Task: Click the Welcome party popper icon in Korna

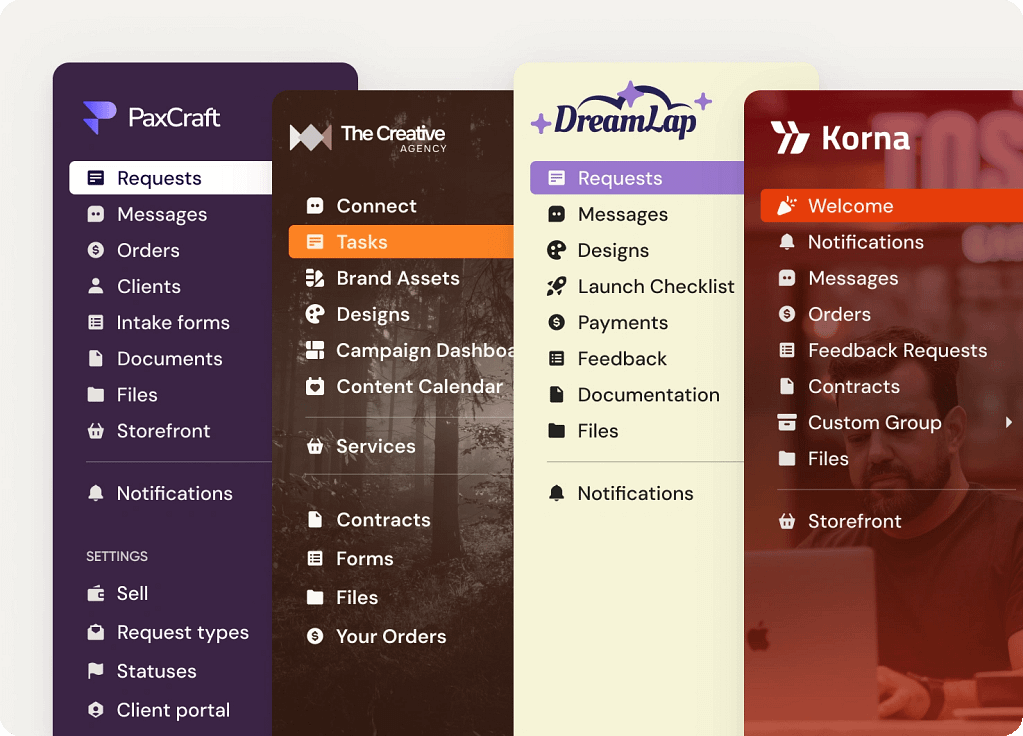Action: [787, 206]
